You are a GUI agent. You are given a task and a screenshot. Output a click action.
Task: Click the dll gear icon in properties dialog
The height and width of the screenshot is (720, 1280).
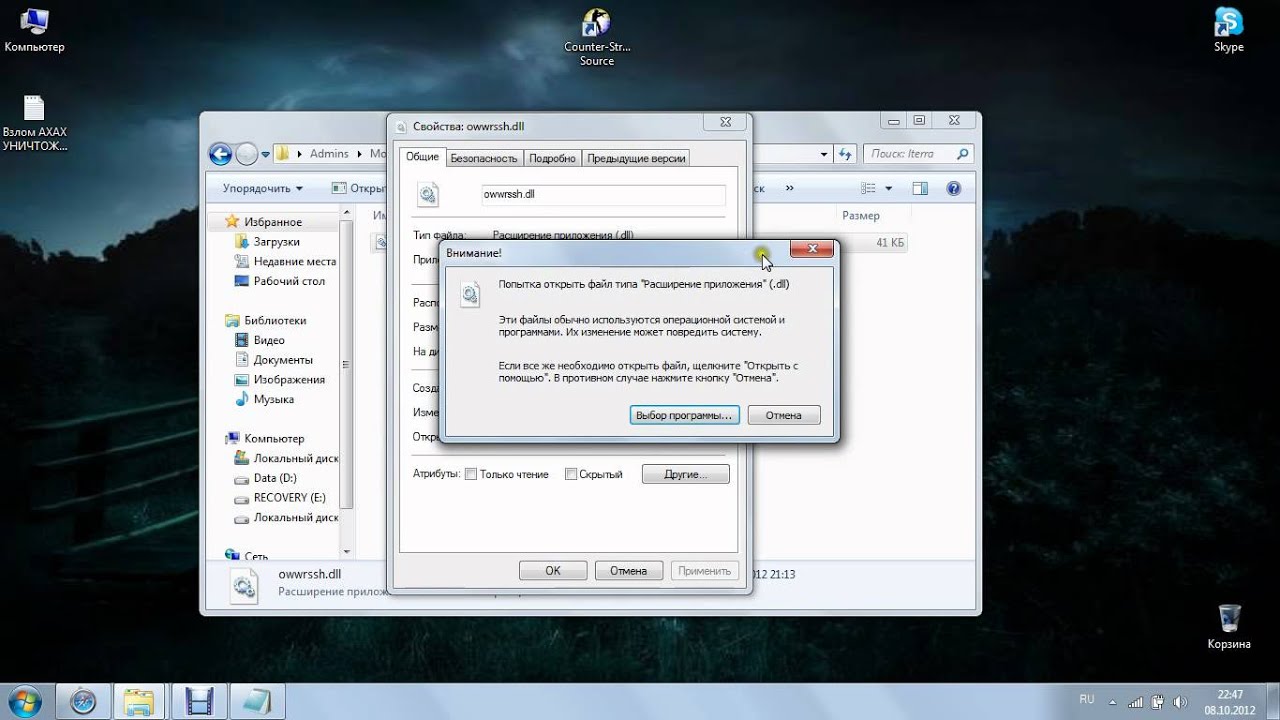tap(428, 194)
